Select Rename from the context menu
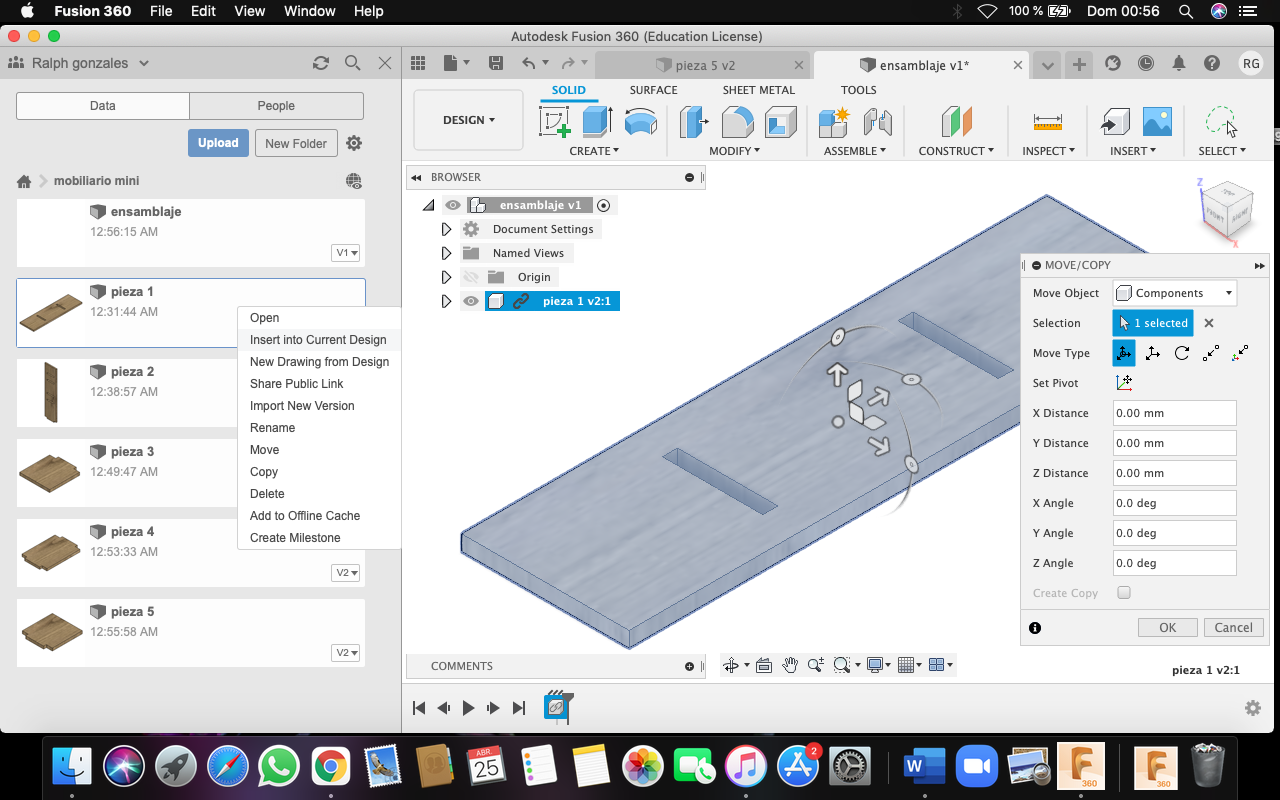This screenshot has width=1280, height=800. (x=272, y=428)
